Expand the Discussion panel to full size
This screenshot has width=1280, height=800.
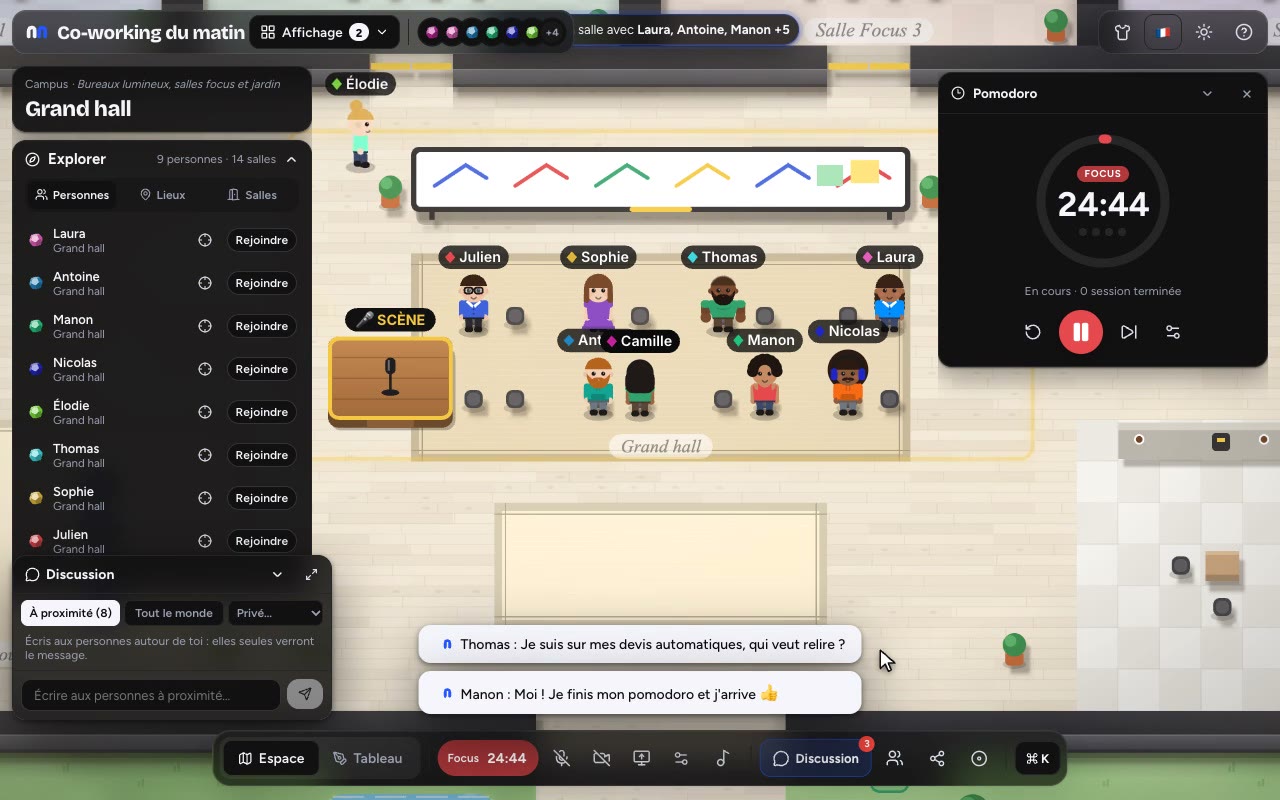pyautogui.click(x=311, y=574)
